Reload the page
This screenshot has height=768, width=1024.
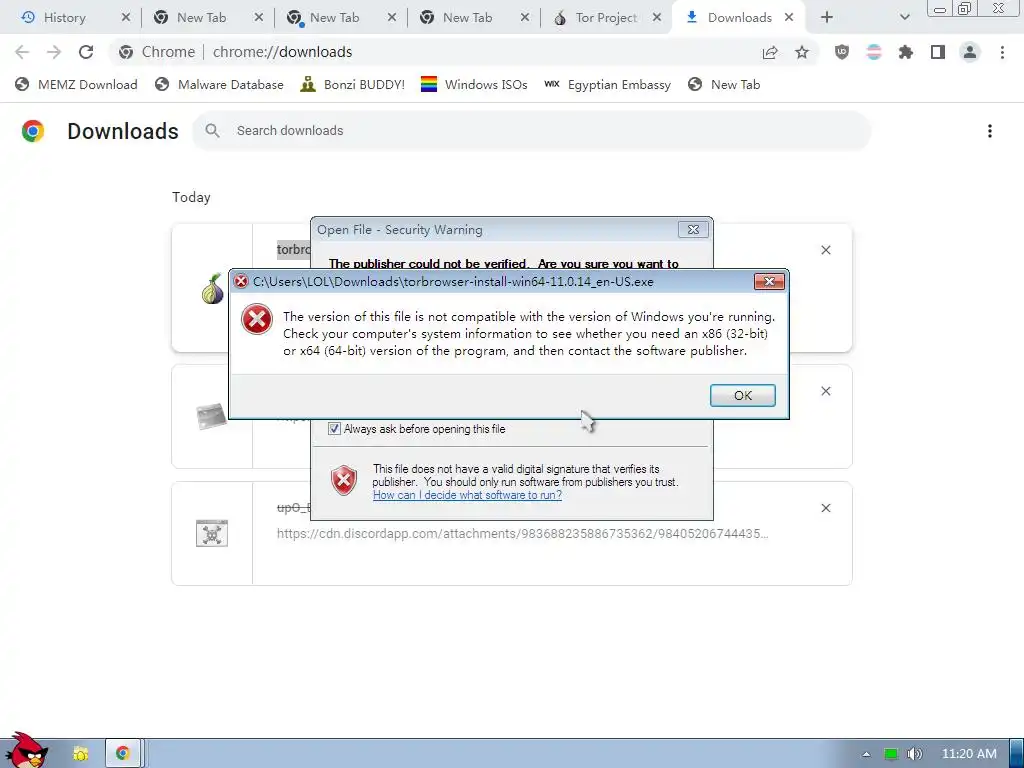(86, 52)
